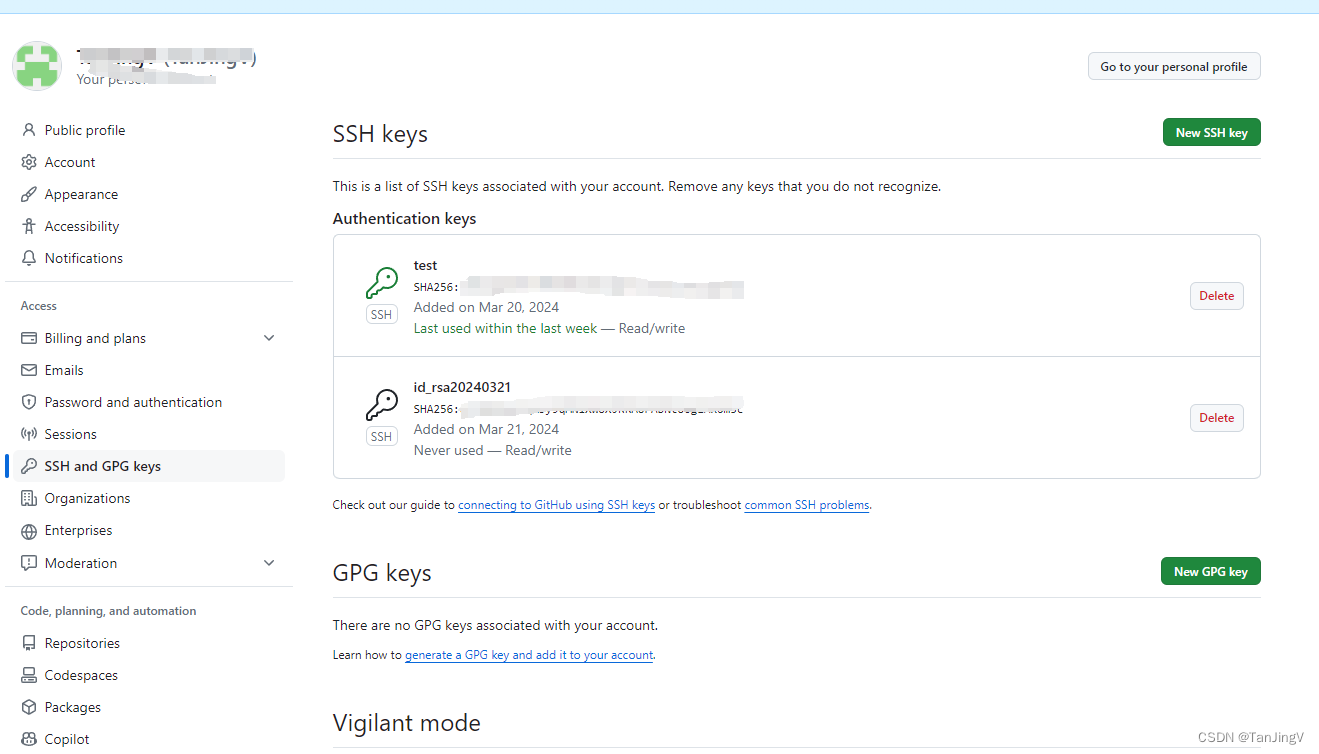The image size is (1319, 754).
Task: Delete the id_rsa20240321 key
Action: pyautogui.click(x=1216, y=417)
